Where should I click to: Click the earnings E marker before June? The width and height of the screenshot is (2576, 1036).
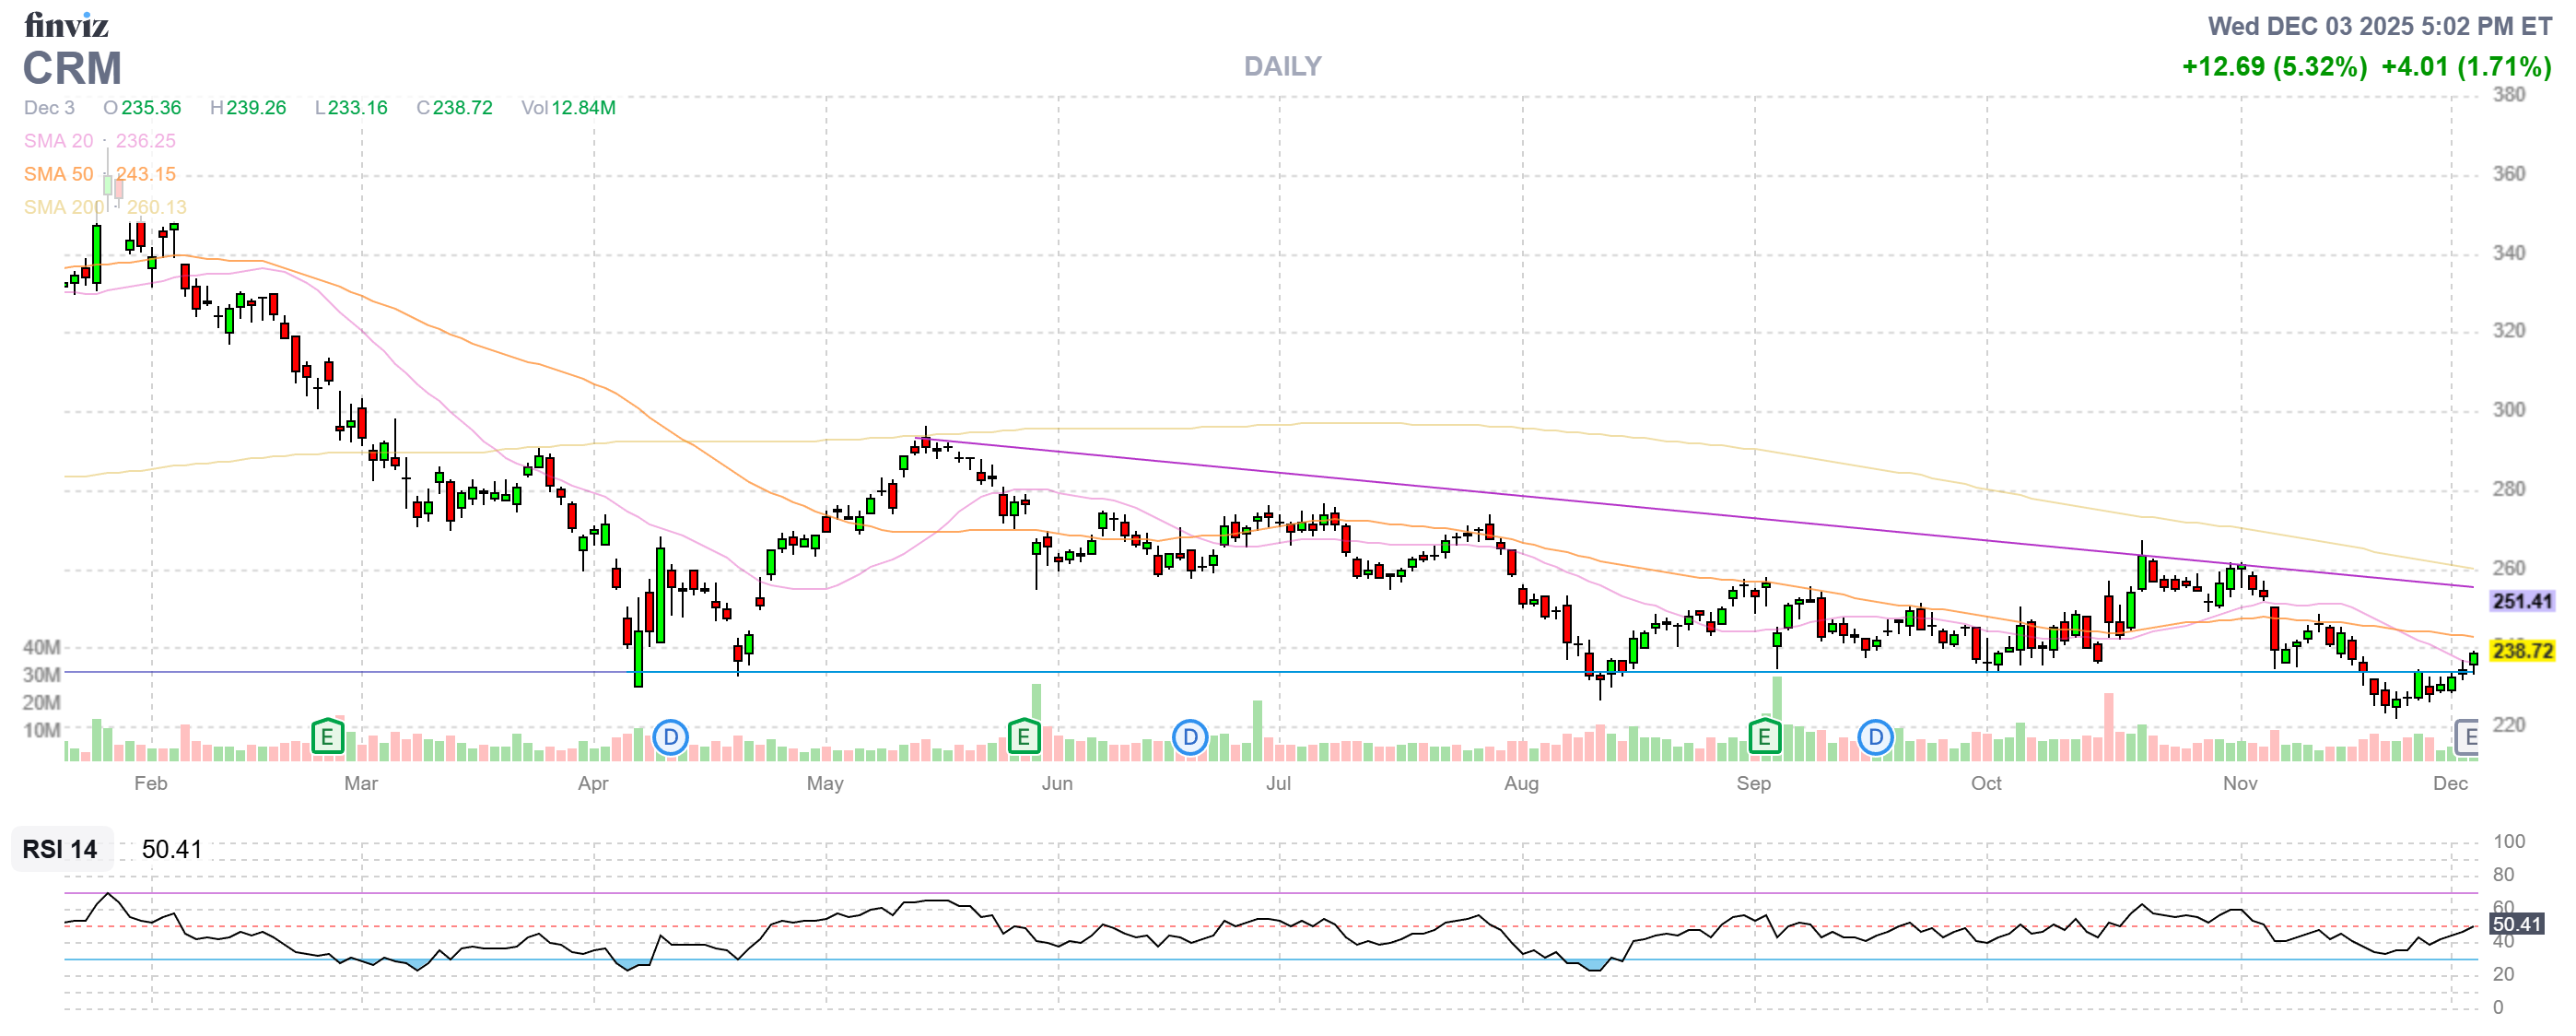click(x=1023, y=738)
